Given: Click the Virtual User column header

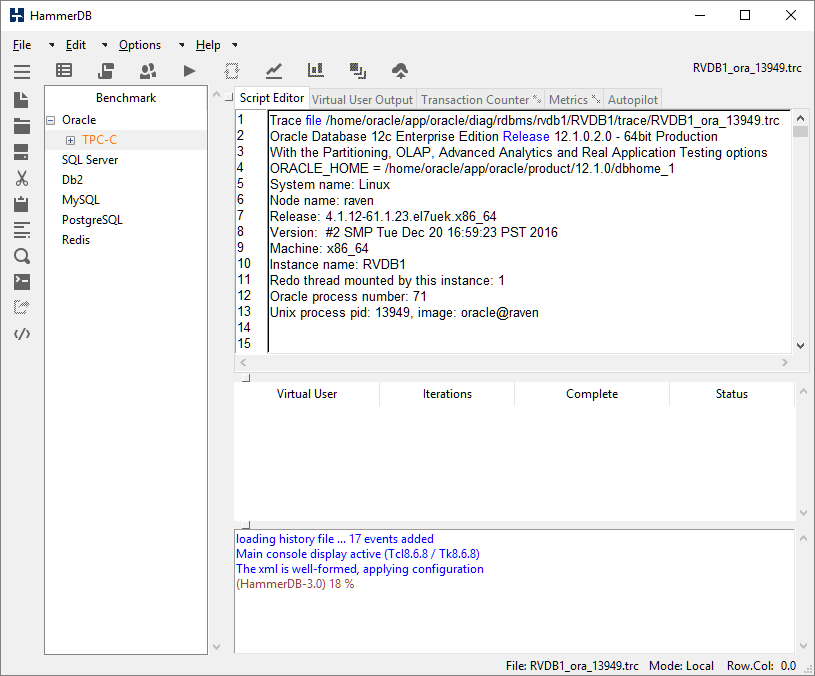Looking at the screenshot, I should 307,394.
